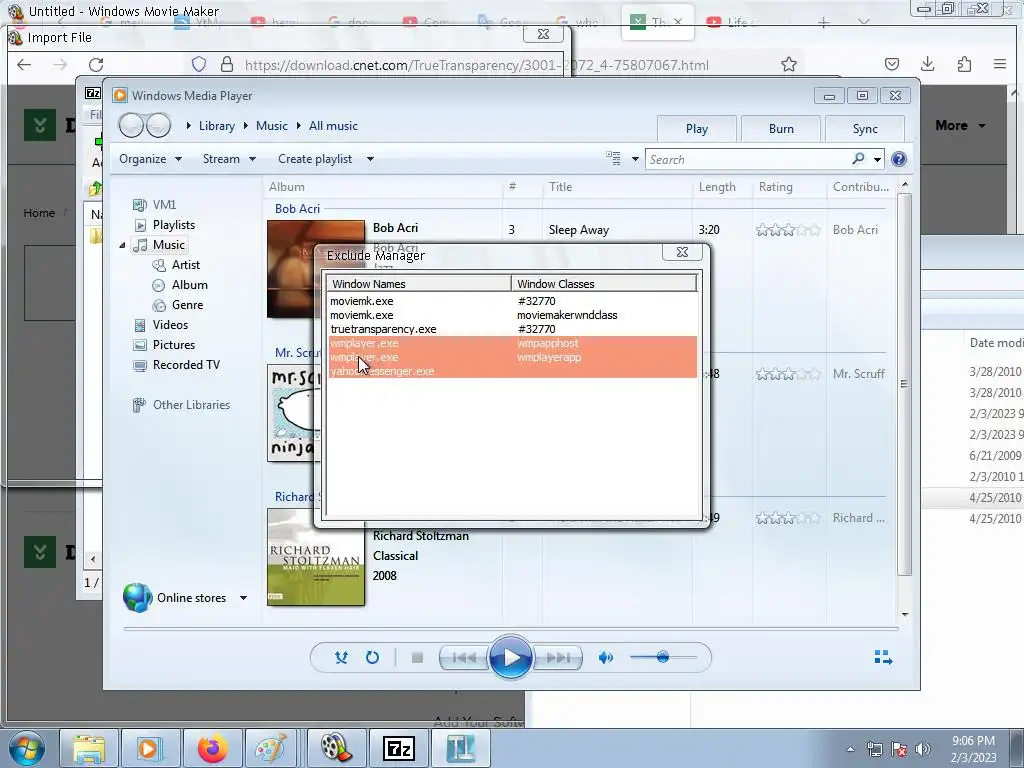
Task: Click Save to Pocket icon in browser
Action: (x=891, y=64)
